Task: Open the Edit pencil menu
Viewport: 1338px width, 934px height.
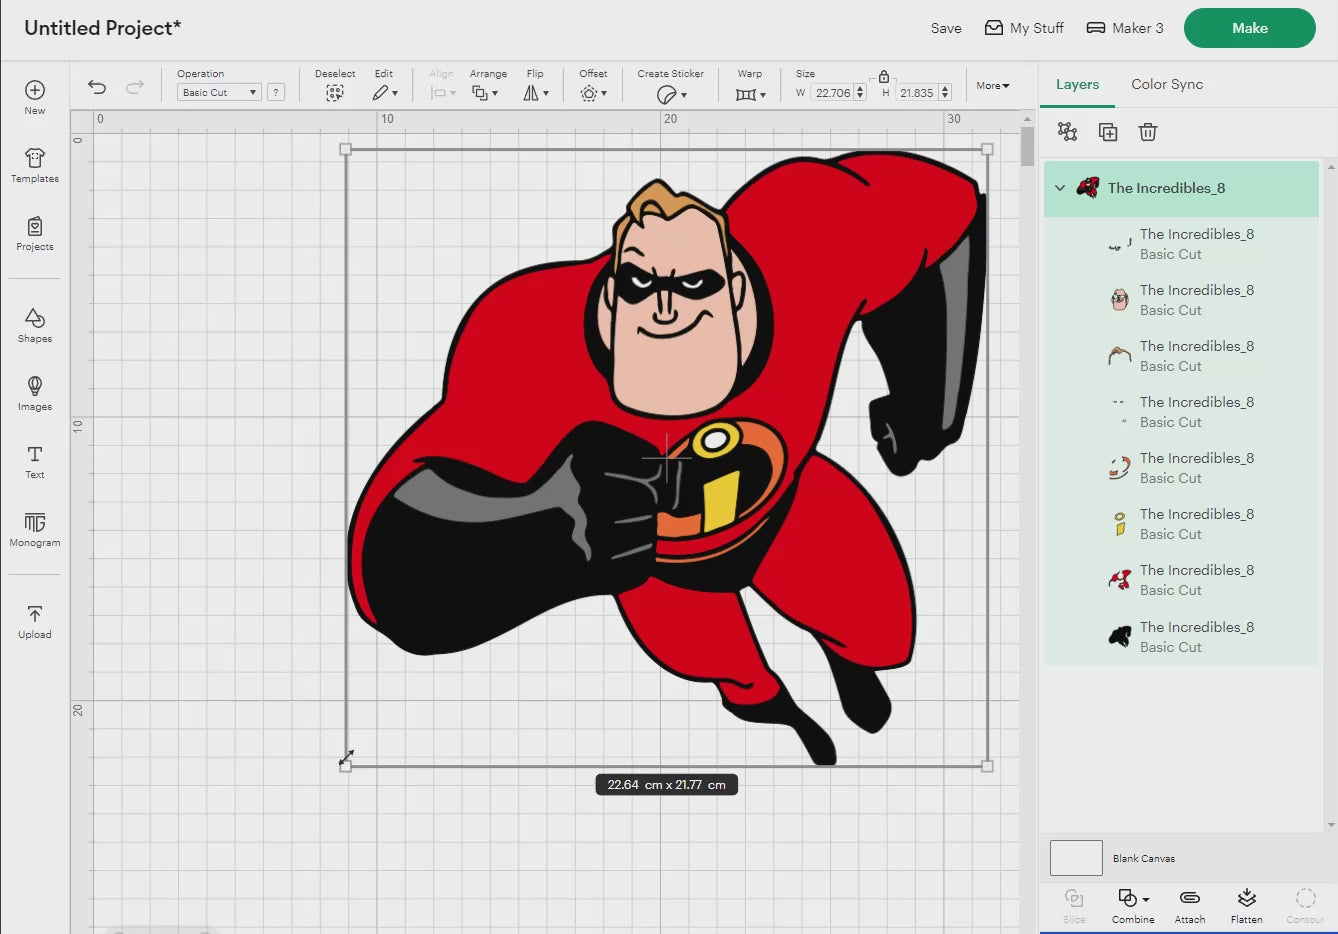Action: click(x=385, y=93)
